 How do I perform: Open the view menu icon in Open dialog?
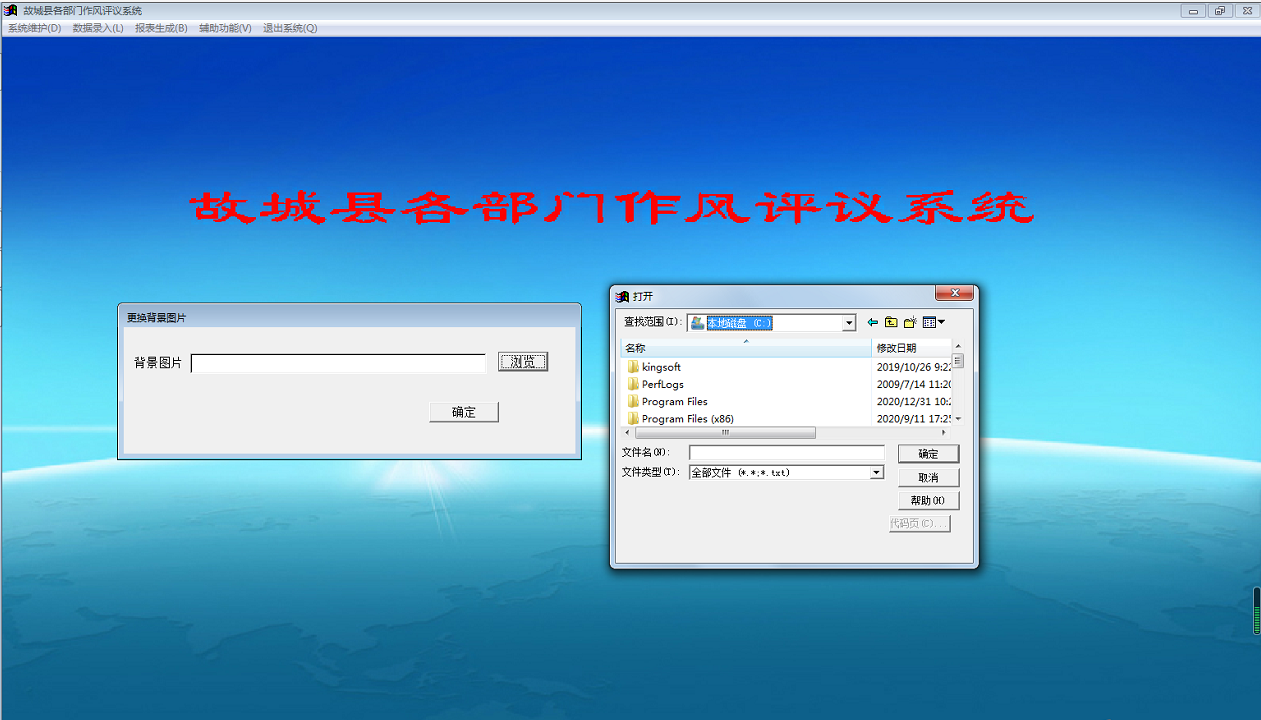tap(934, 322)
